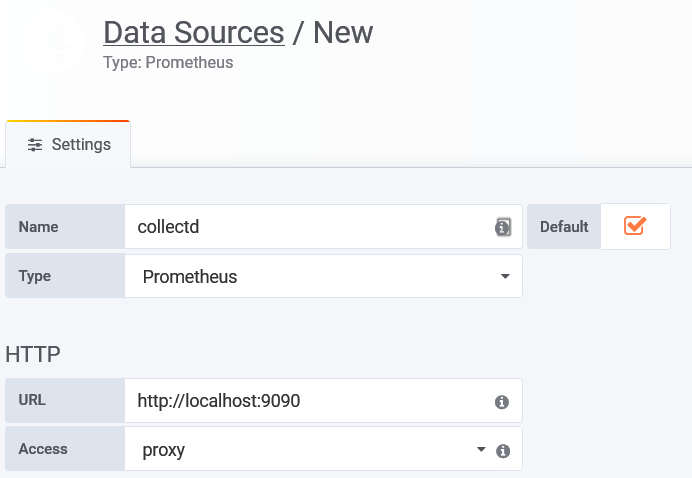Uncheck the Default checkbox
Screen dimensions: 692x478
tap(634, 226)
